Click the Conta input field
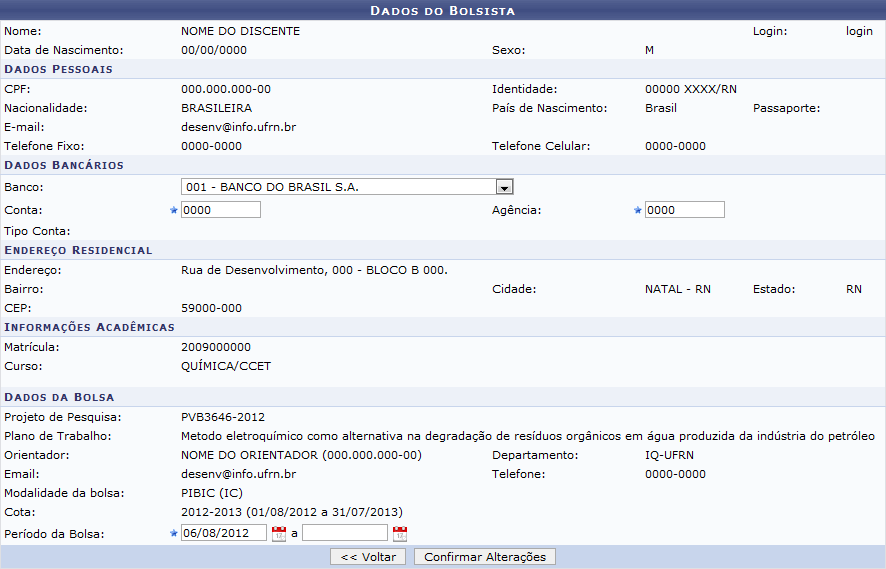 221,210
